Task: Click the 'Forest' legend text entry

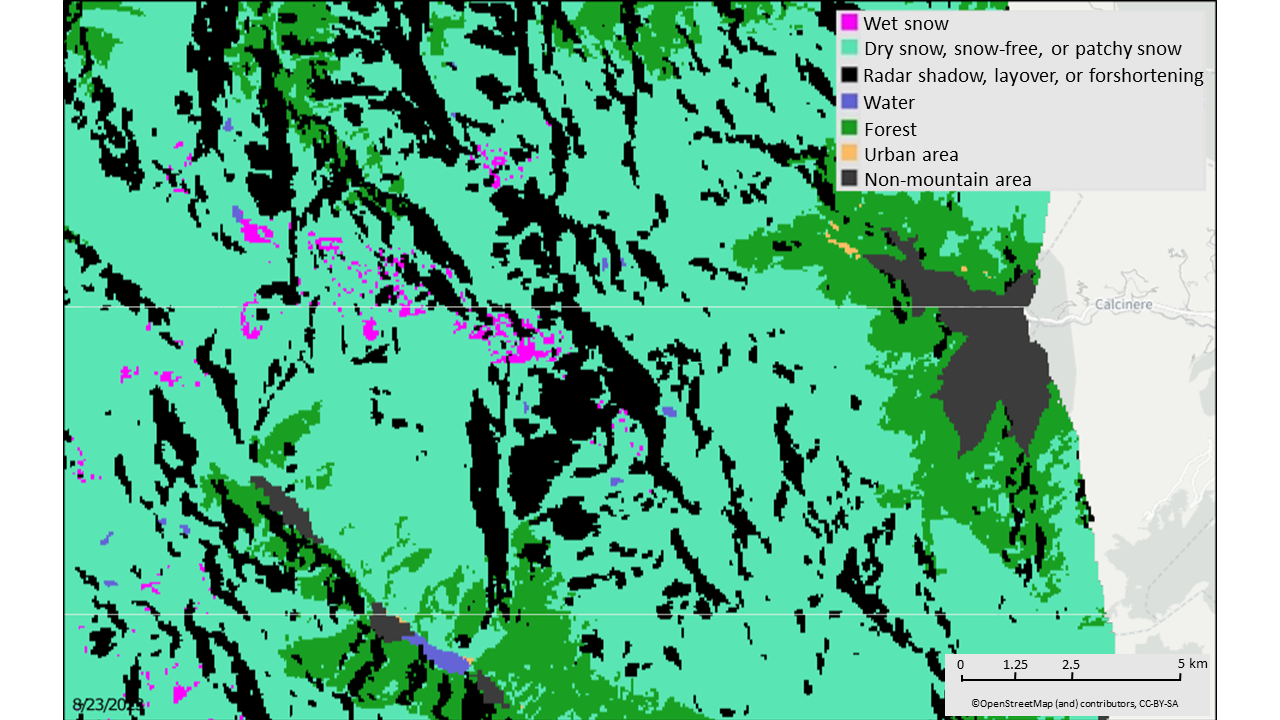Action: coord(890,128)
